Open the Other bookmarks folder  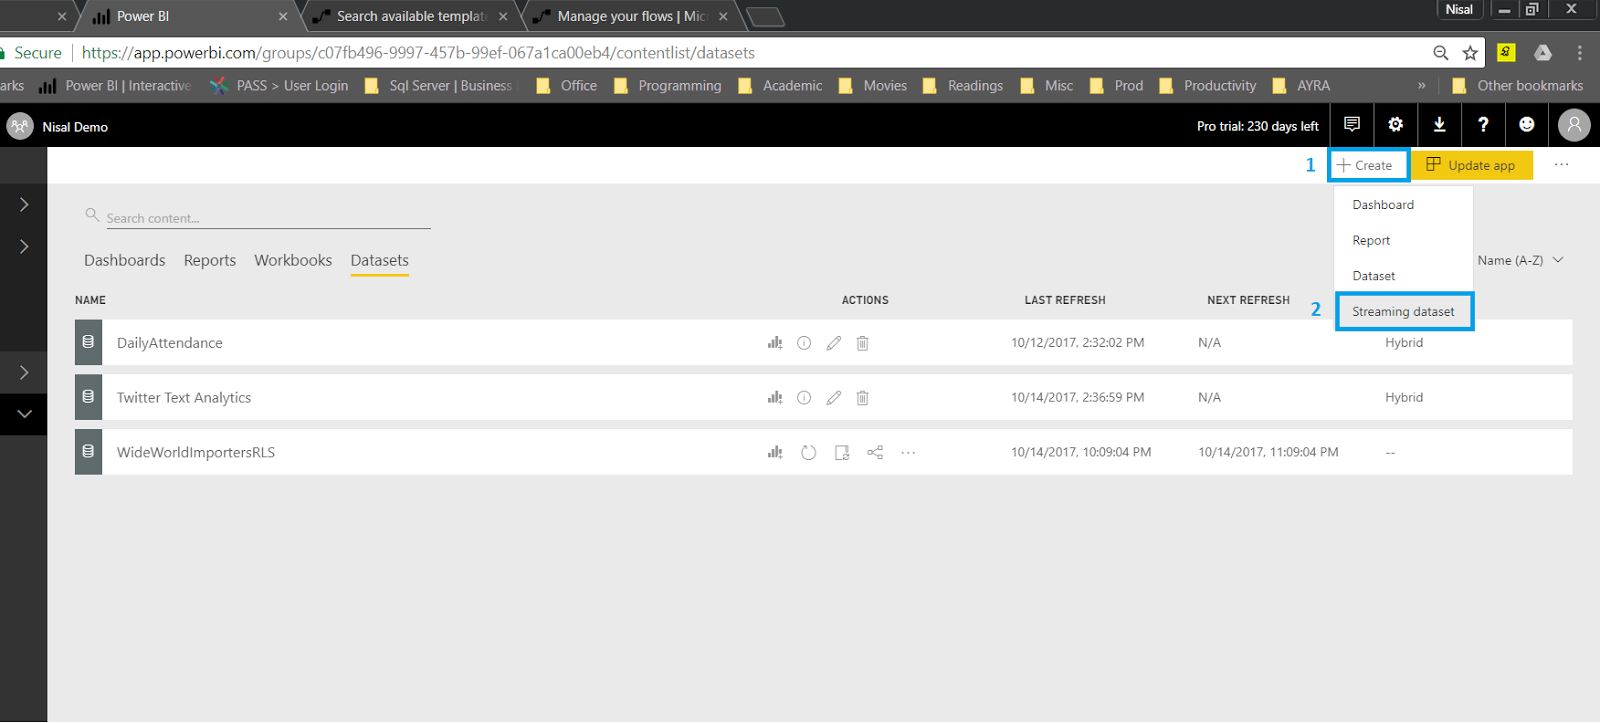(x=1518, y=86)
